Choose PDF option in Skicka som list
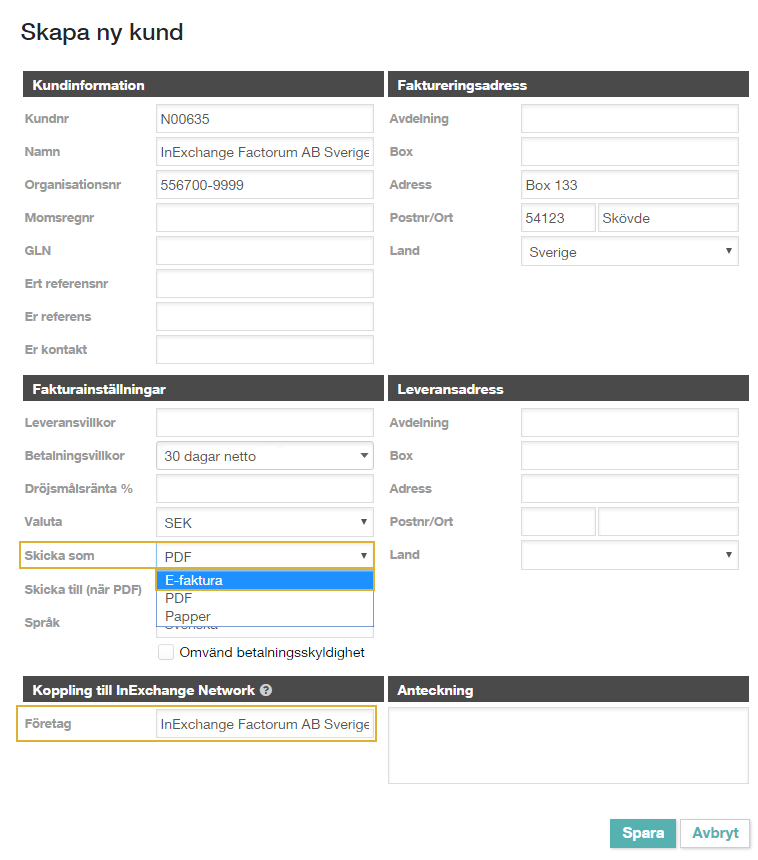The image size is (758, 860). [x=264, y=598]
